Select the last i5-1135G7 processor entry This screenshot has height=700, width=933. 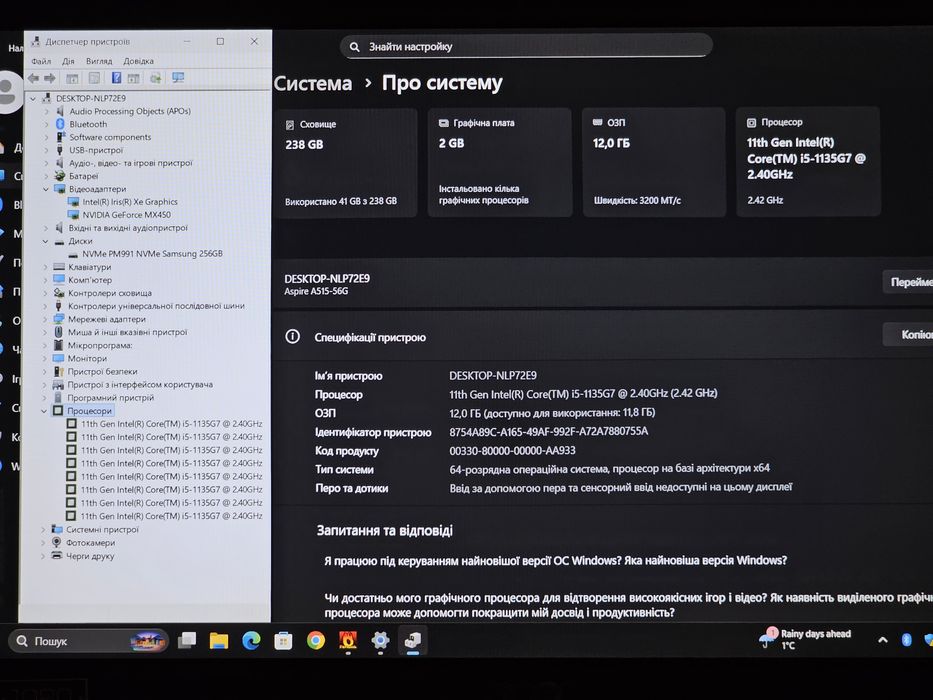point(171,516)
